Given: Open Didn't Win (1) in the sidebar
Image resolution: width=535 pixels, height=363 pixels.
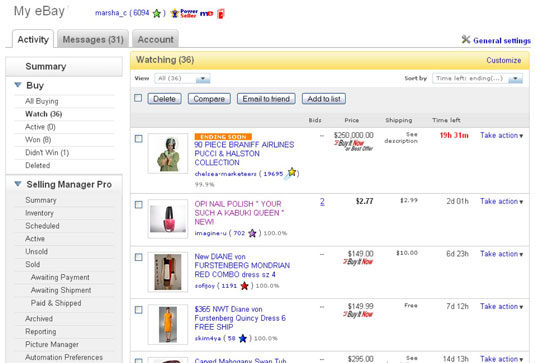Looking at the screenshot, I should click(47, 153).
